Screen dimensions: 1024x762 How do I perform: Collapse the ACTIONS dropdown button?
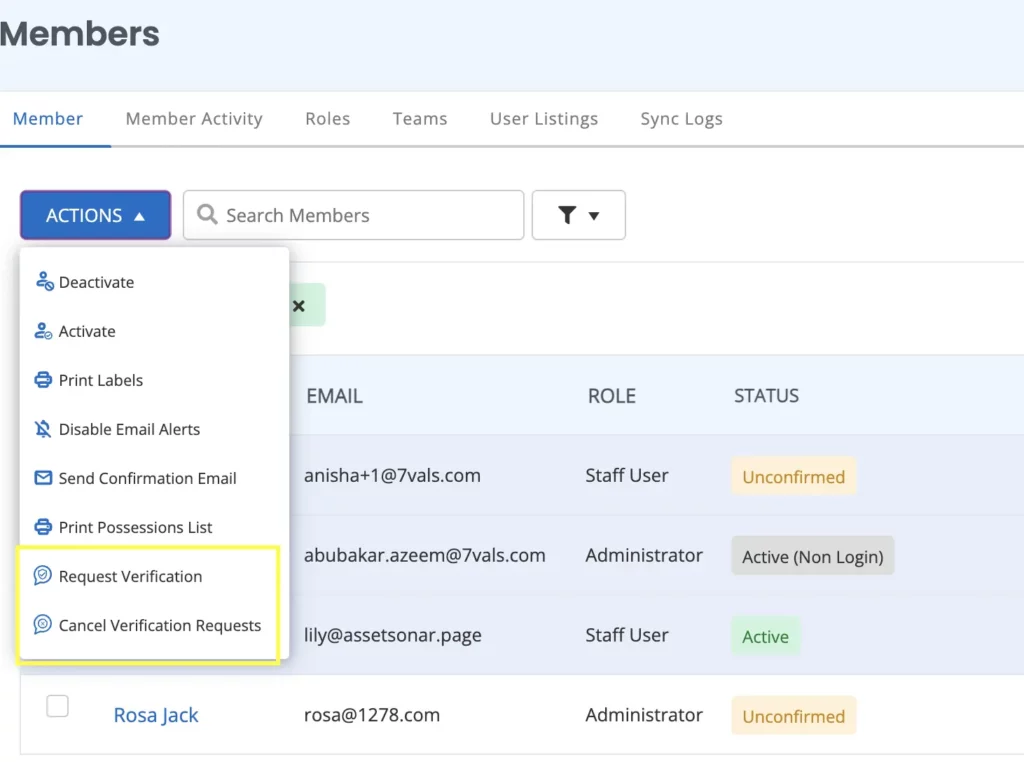click(95, 215)
